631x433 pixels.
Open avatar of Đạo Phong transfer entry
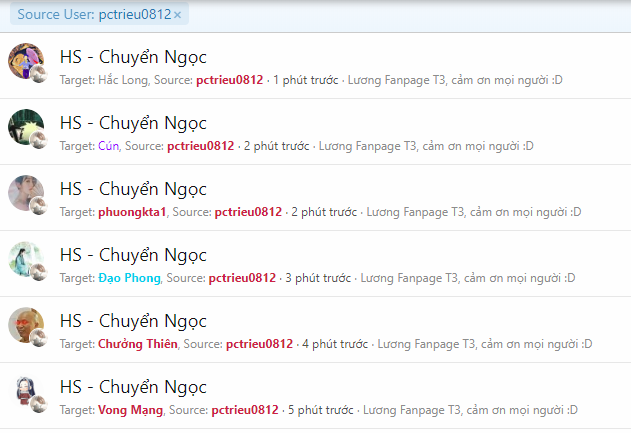pos(26,259)
